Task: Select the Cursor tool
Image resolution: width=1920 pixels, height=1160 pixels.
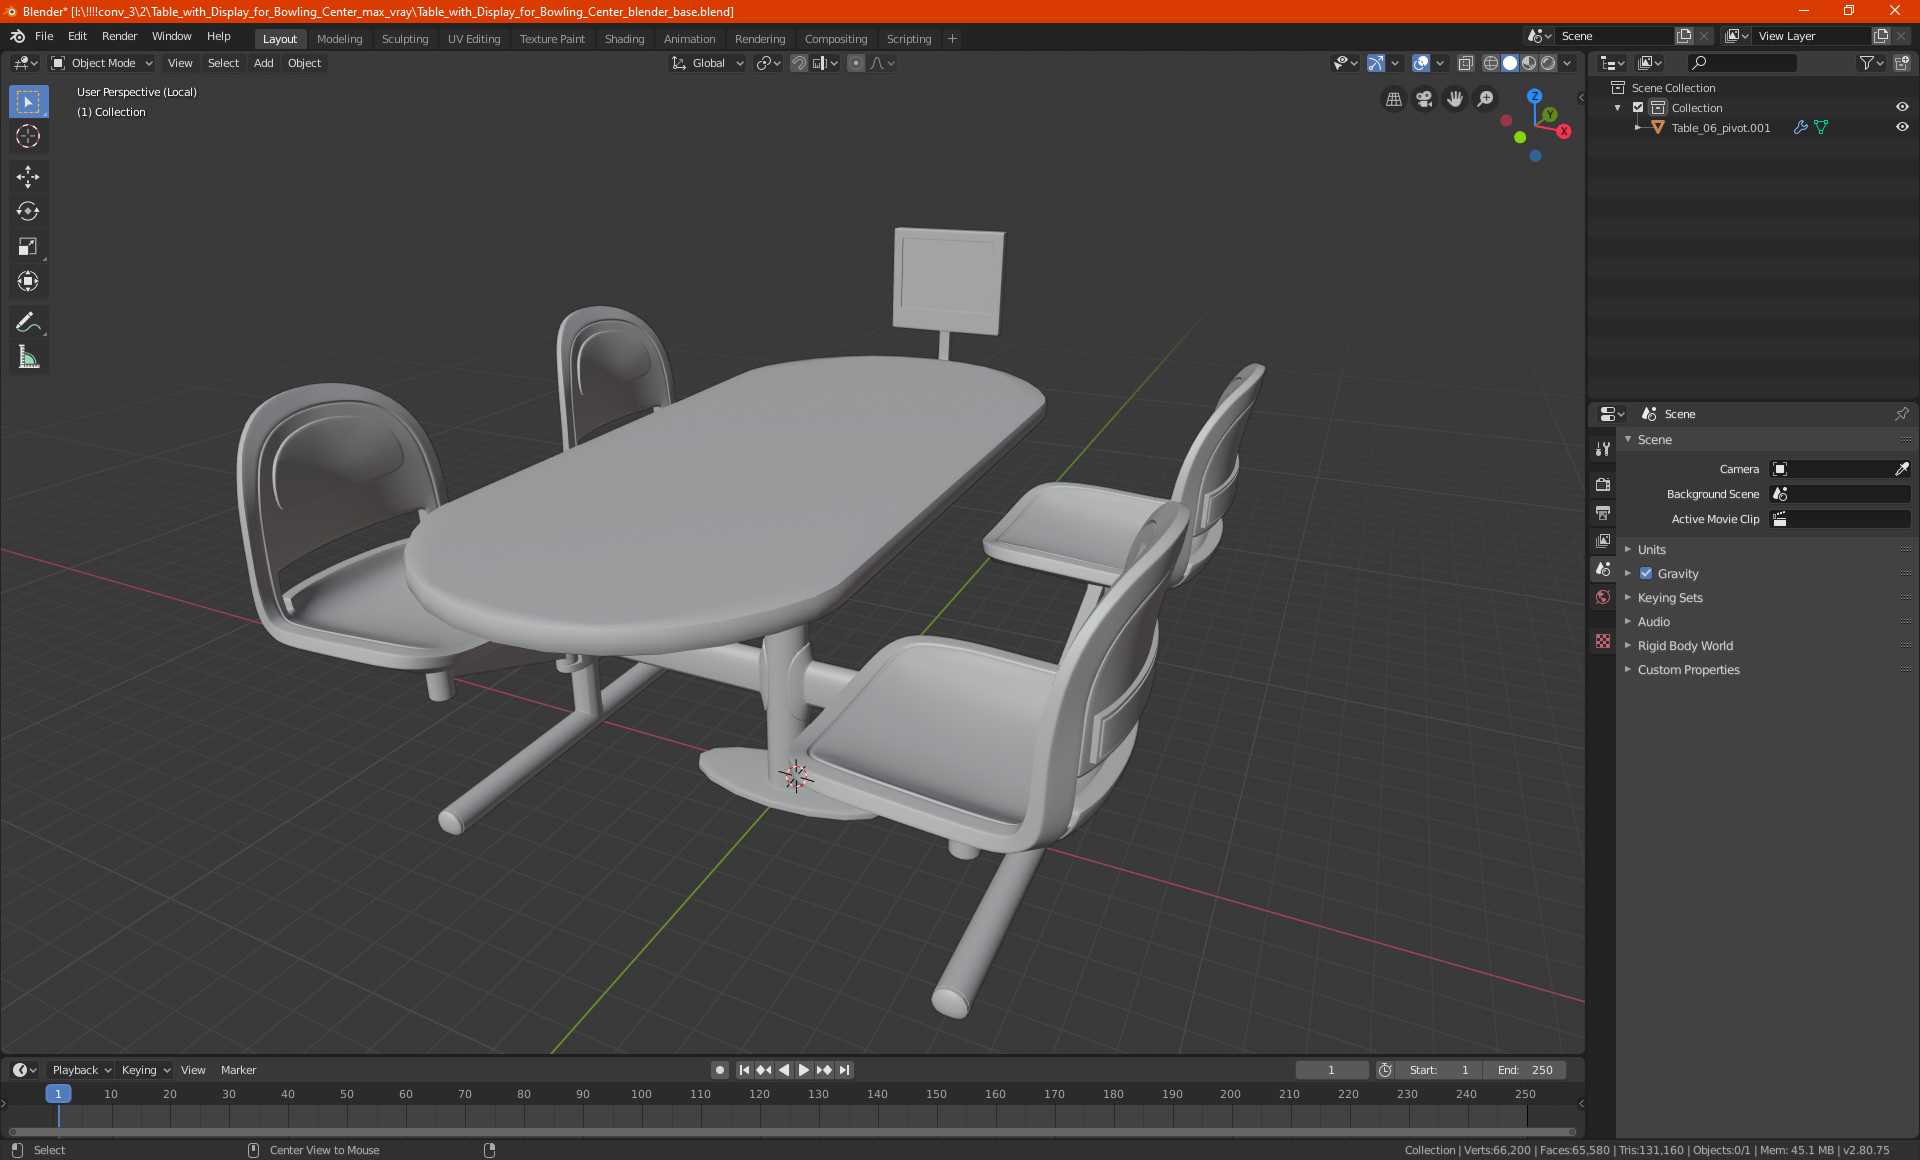Action: (28, 136)
